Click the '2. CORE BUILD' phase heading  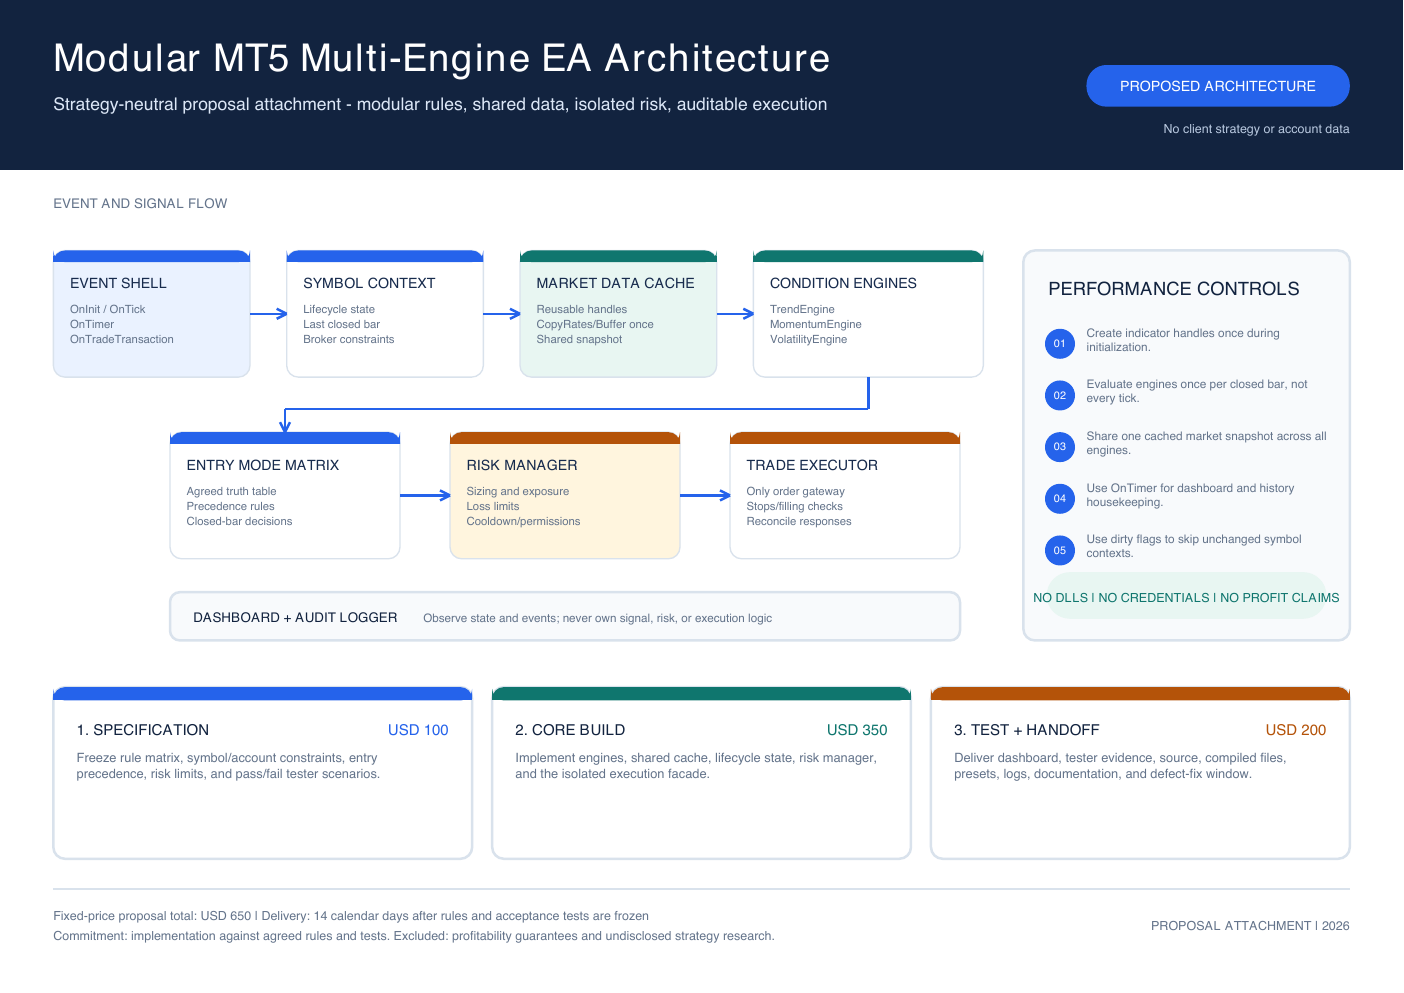coord(570,730)
